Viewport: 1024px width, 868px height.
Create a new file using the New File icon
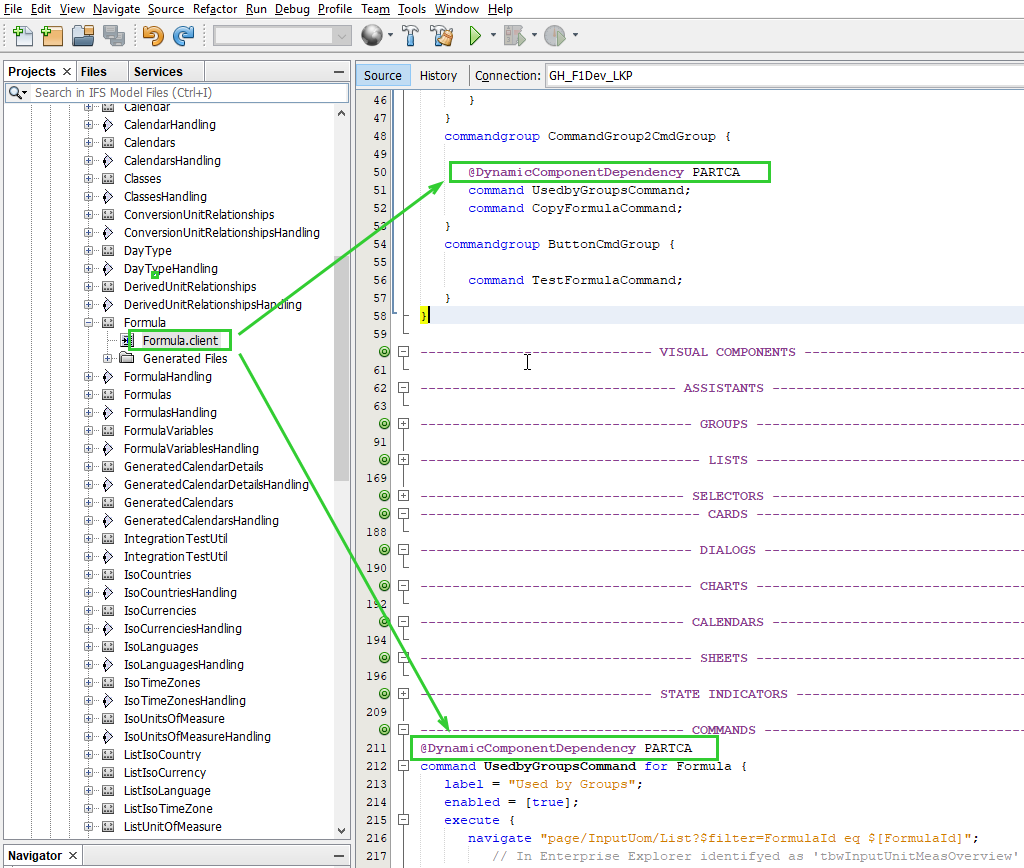(21, 35)
